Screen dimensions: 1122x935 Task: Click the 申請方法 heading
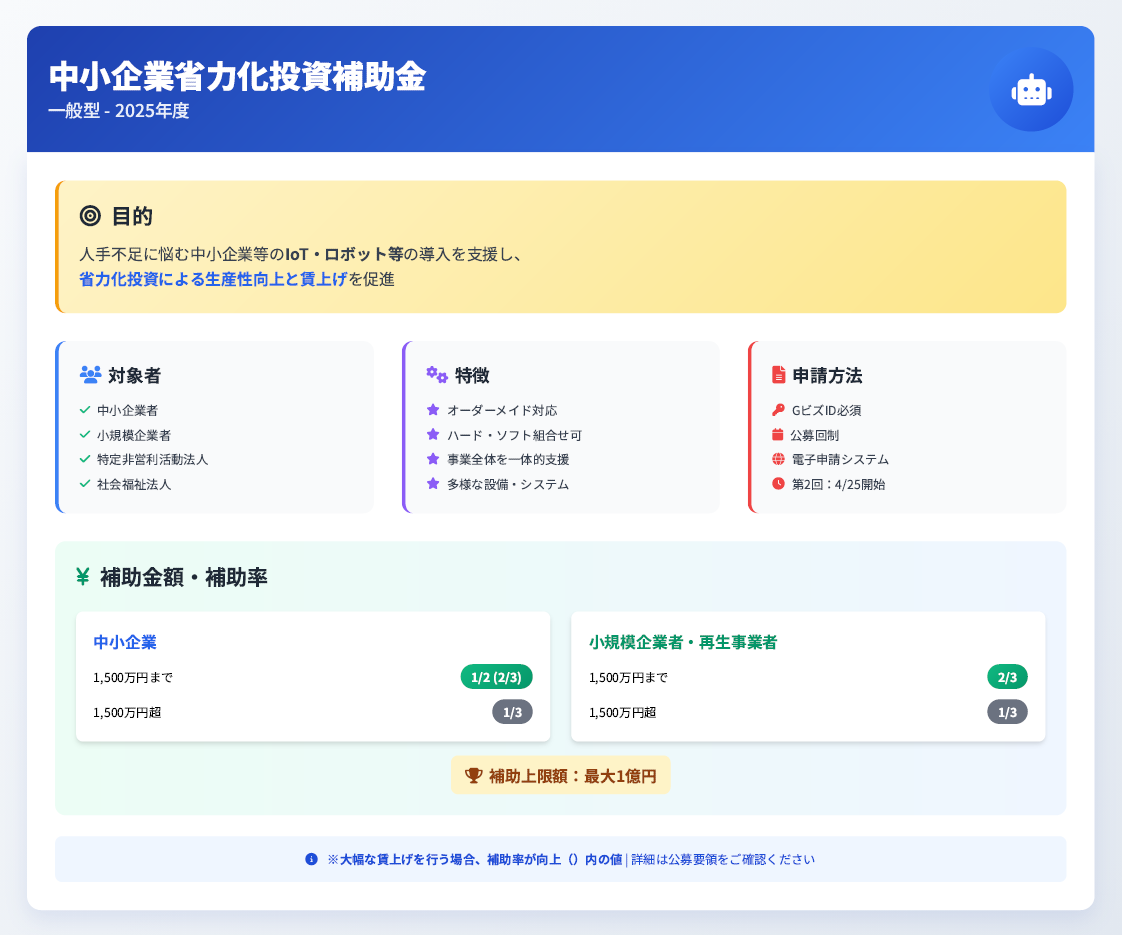827,375
